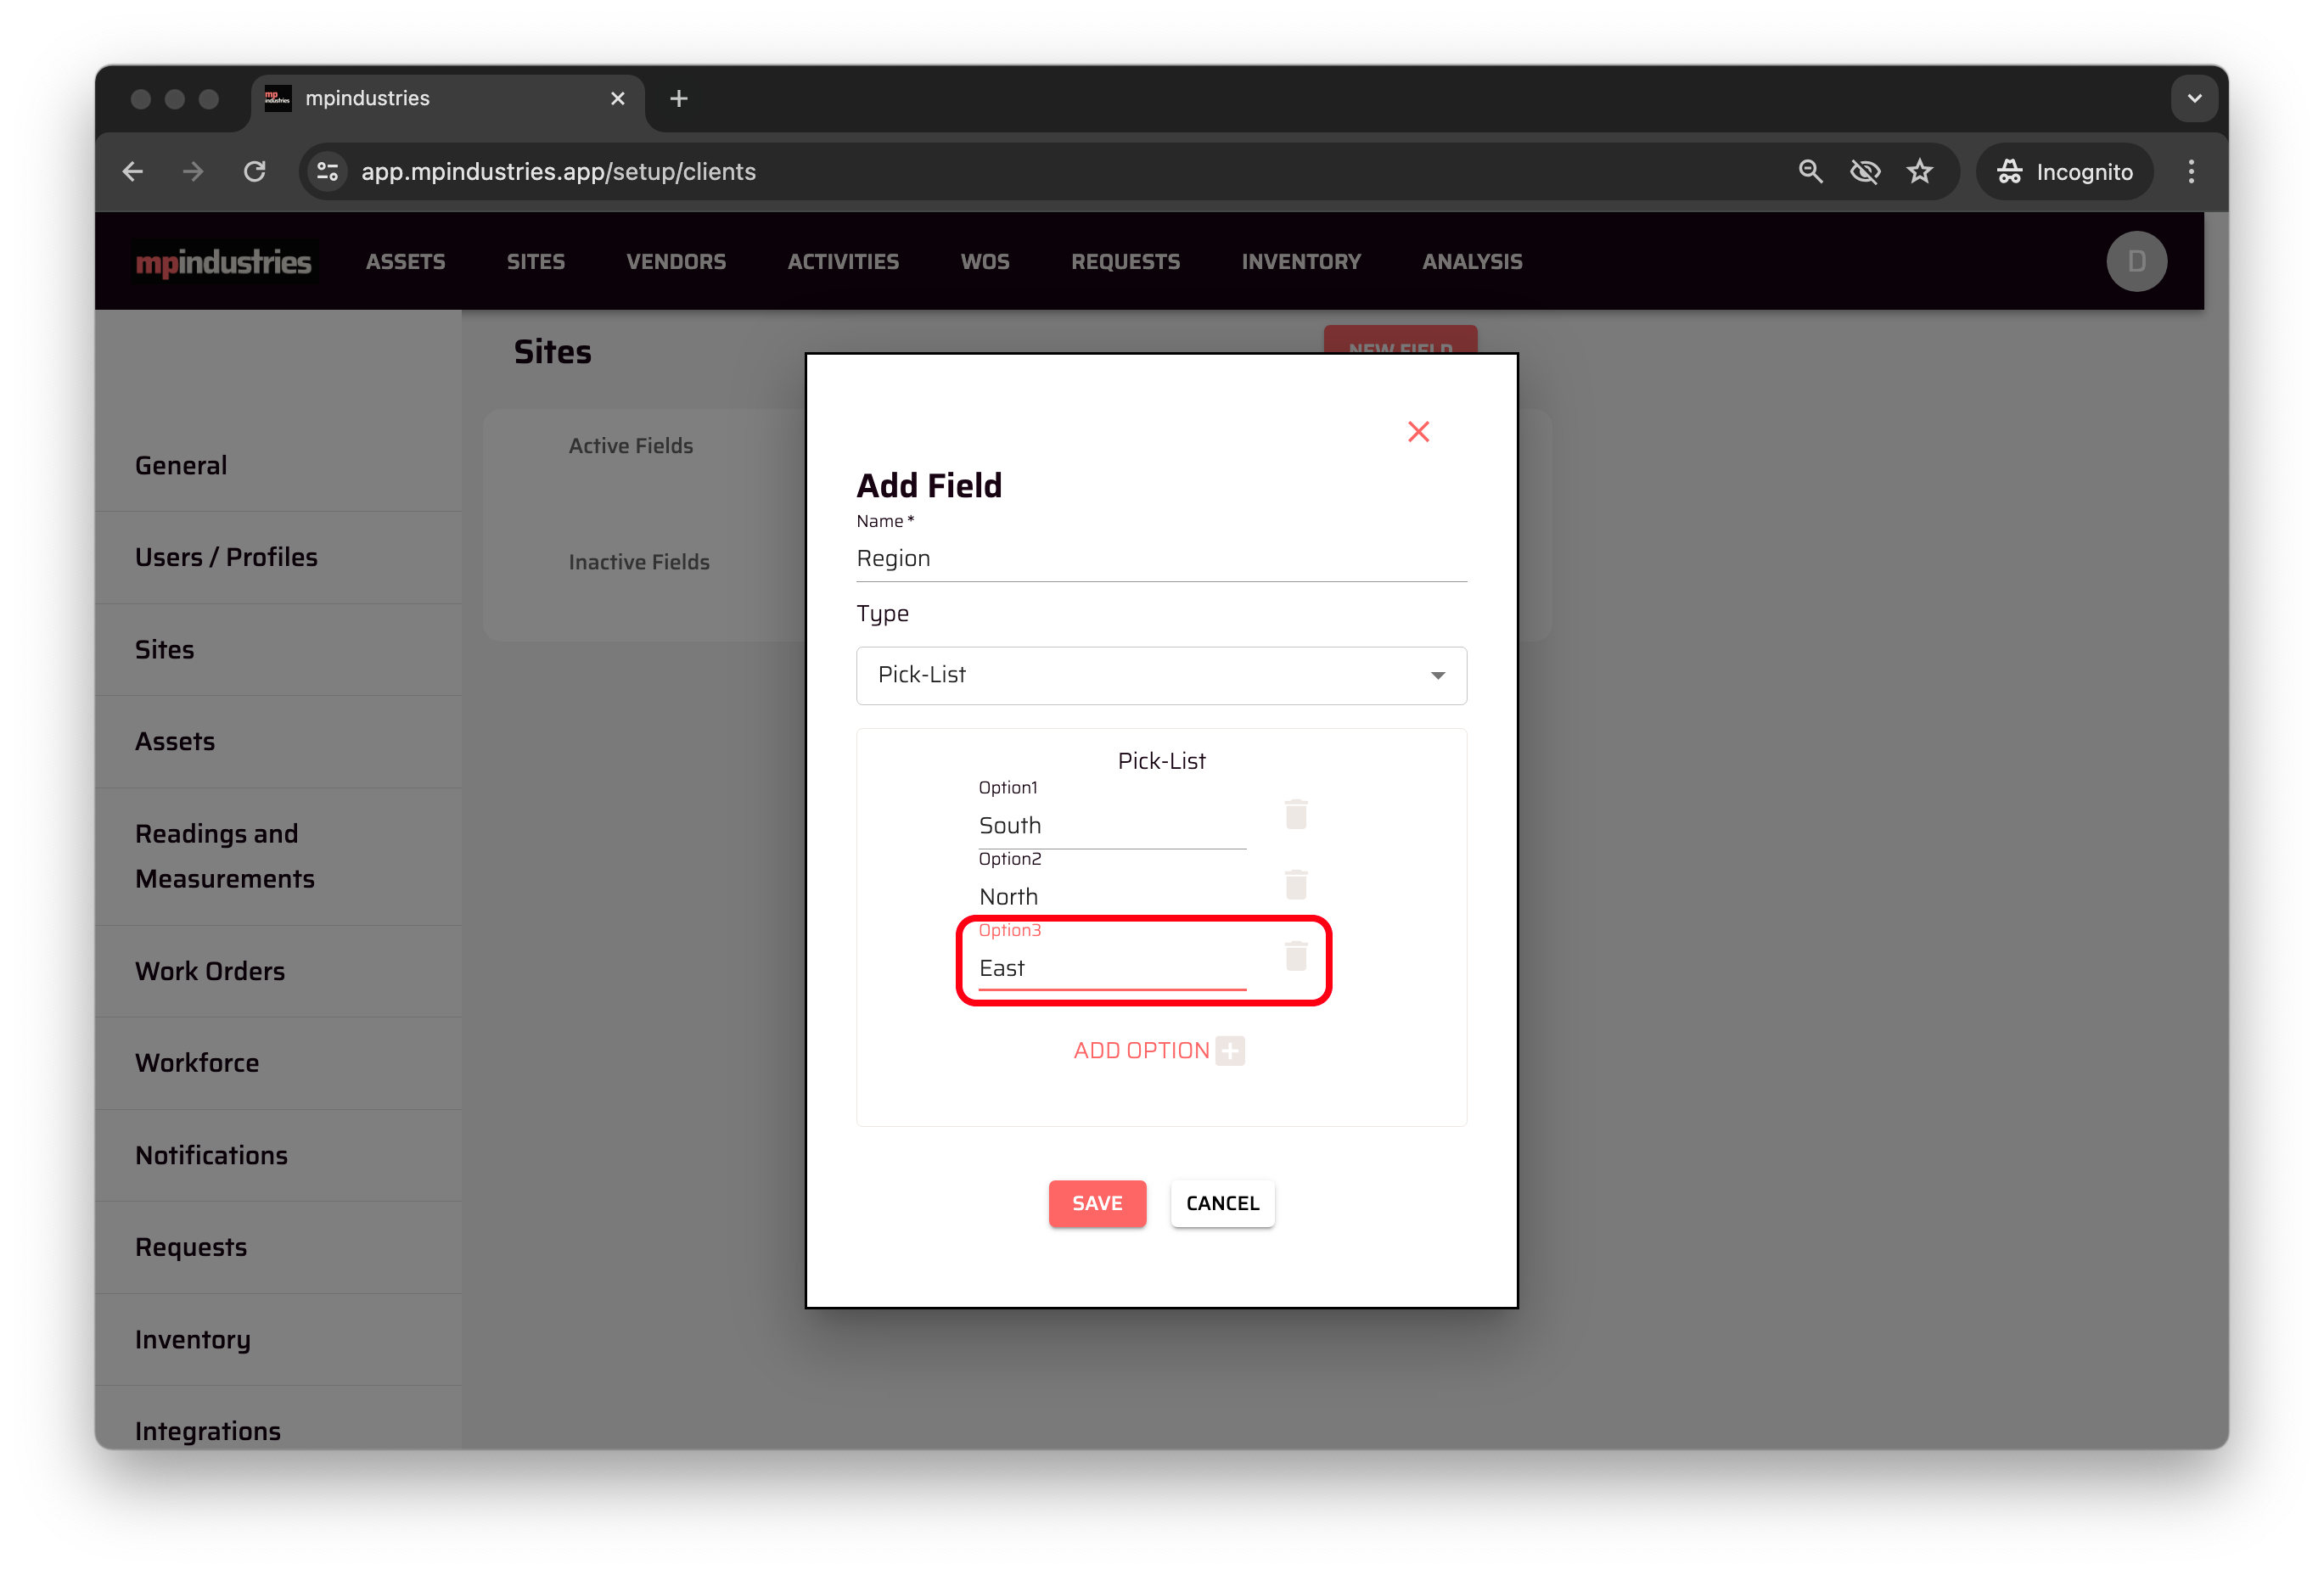Select Work Orders in sidebar
The width and height of the screenshot is (2324, 1575).
pyautogui.click(x=210, y=972)
